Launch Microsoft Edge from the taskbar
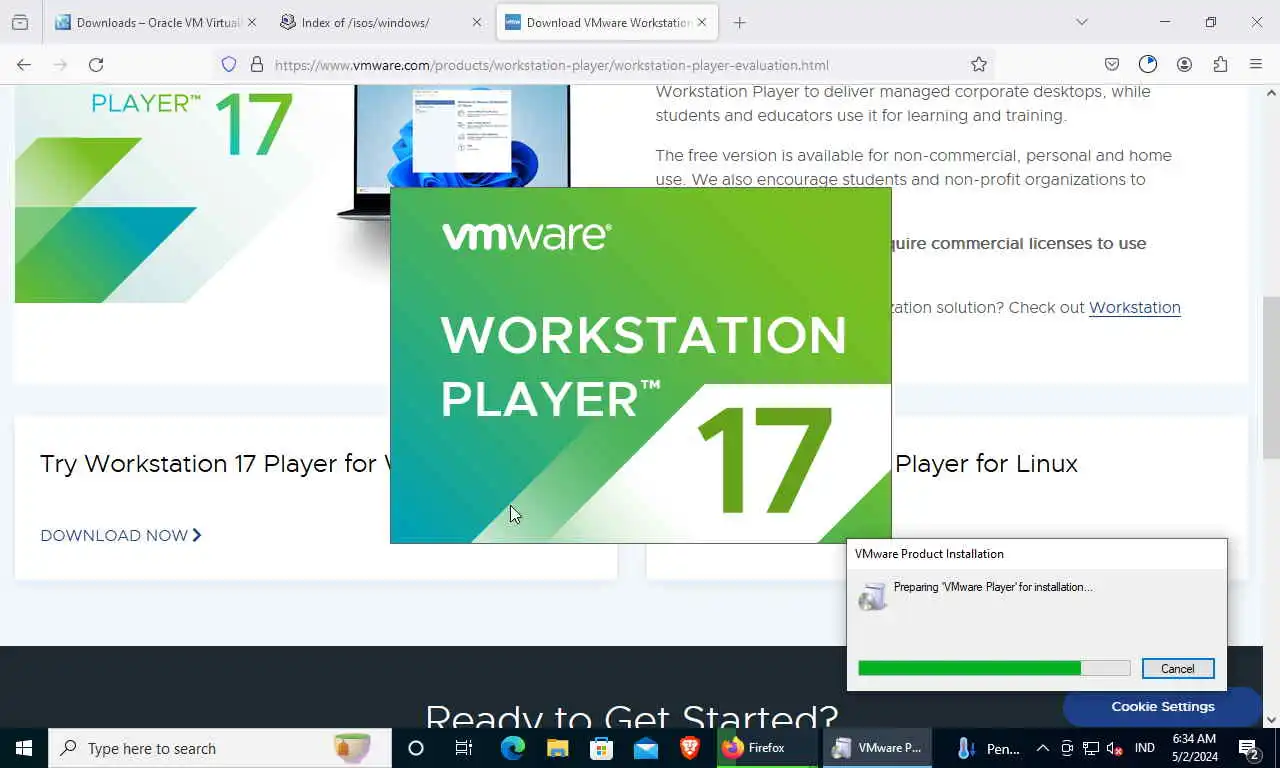The height and width of the screenshot is (768, 1280). tap(512, 748)
